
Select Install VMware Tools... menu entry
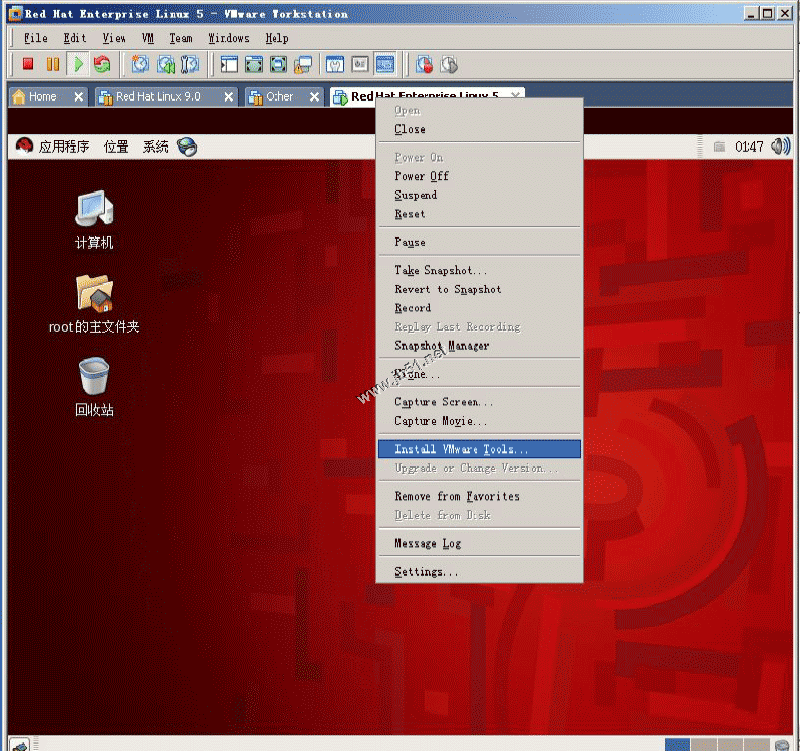pos(479,449)
